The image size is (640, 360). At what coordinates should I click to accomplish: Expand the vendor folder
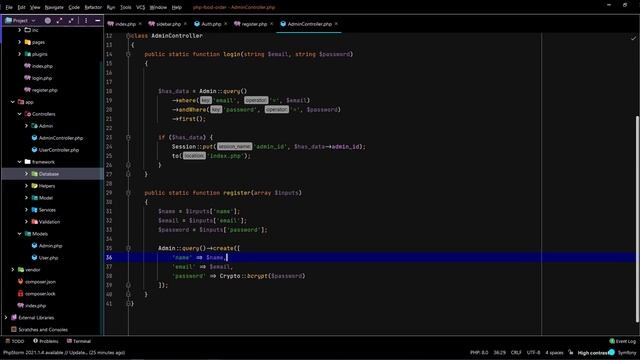(x=13, y=270)
